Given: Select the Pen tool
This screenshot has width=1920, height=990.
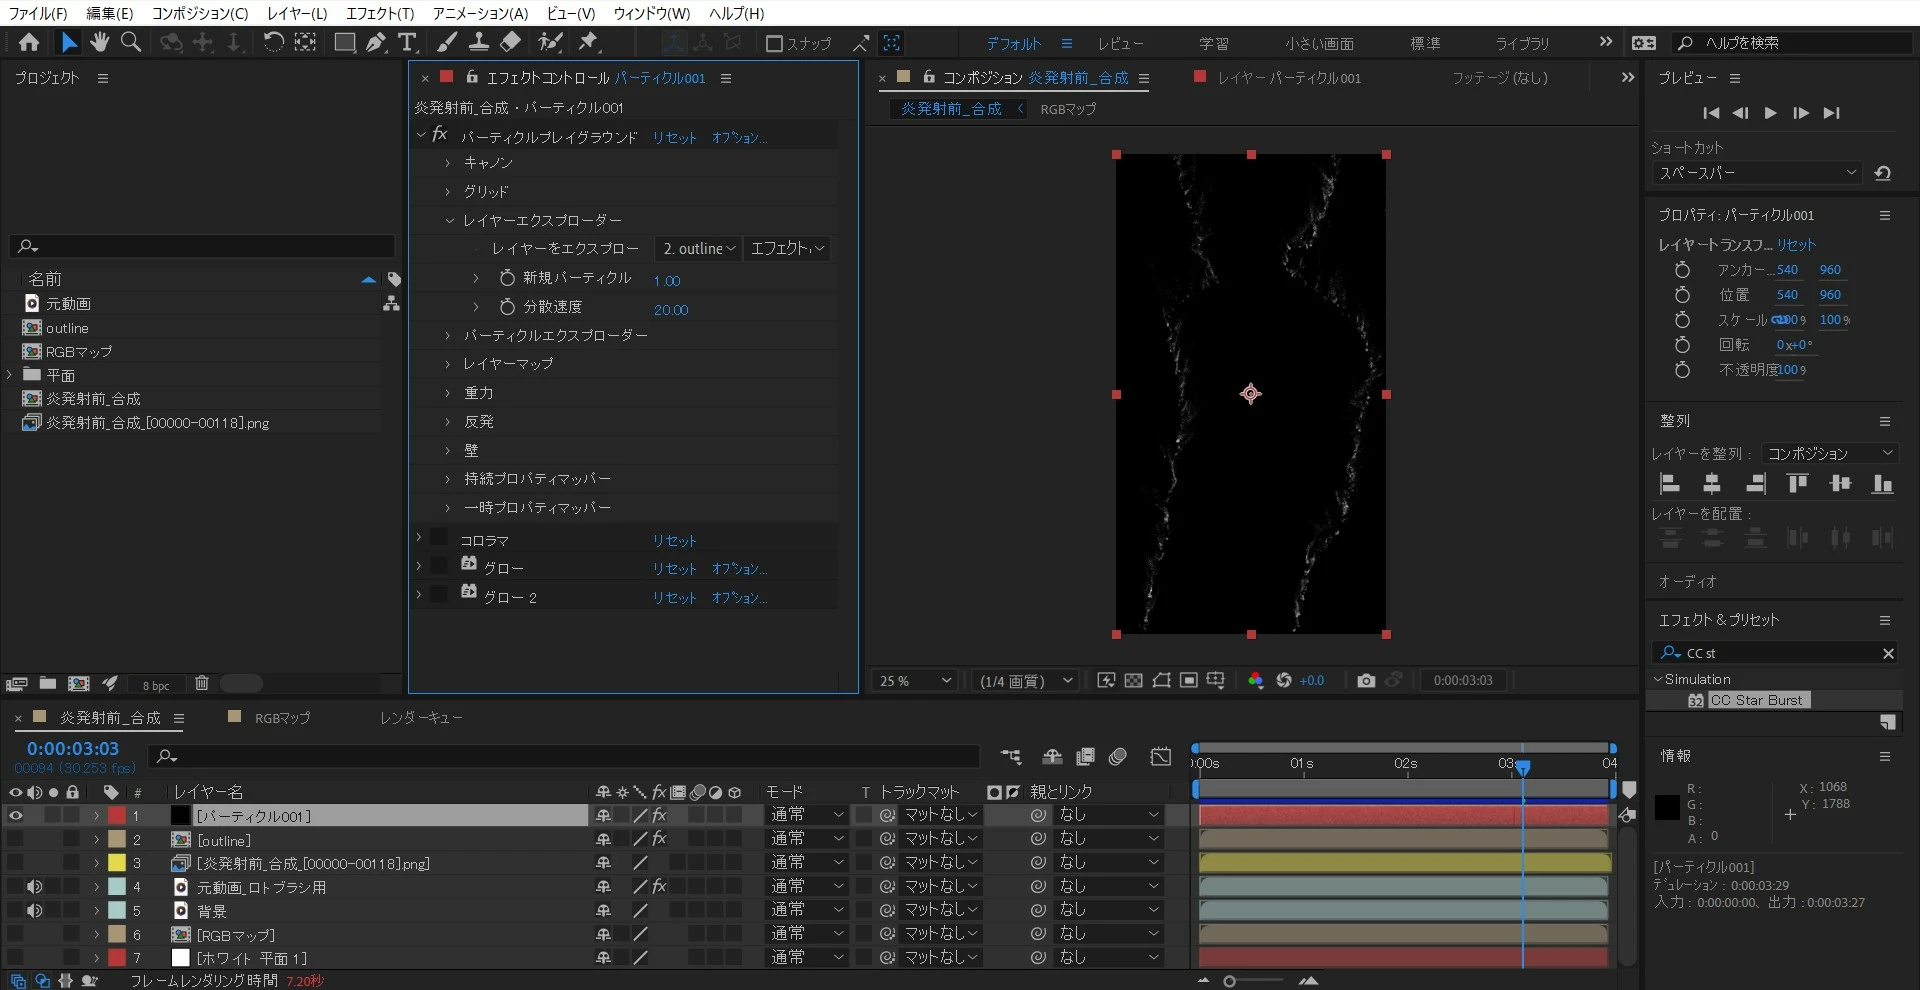Looking at the screenshot, I should pos(376,42).
